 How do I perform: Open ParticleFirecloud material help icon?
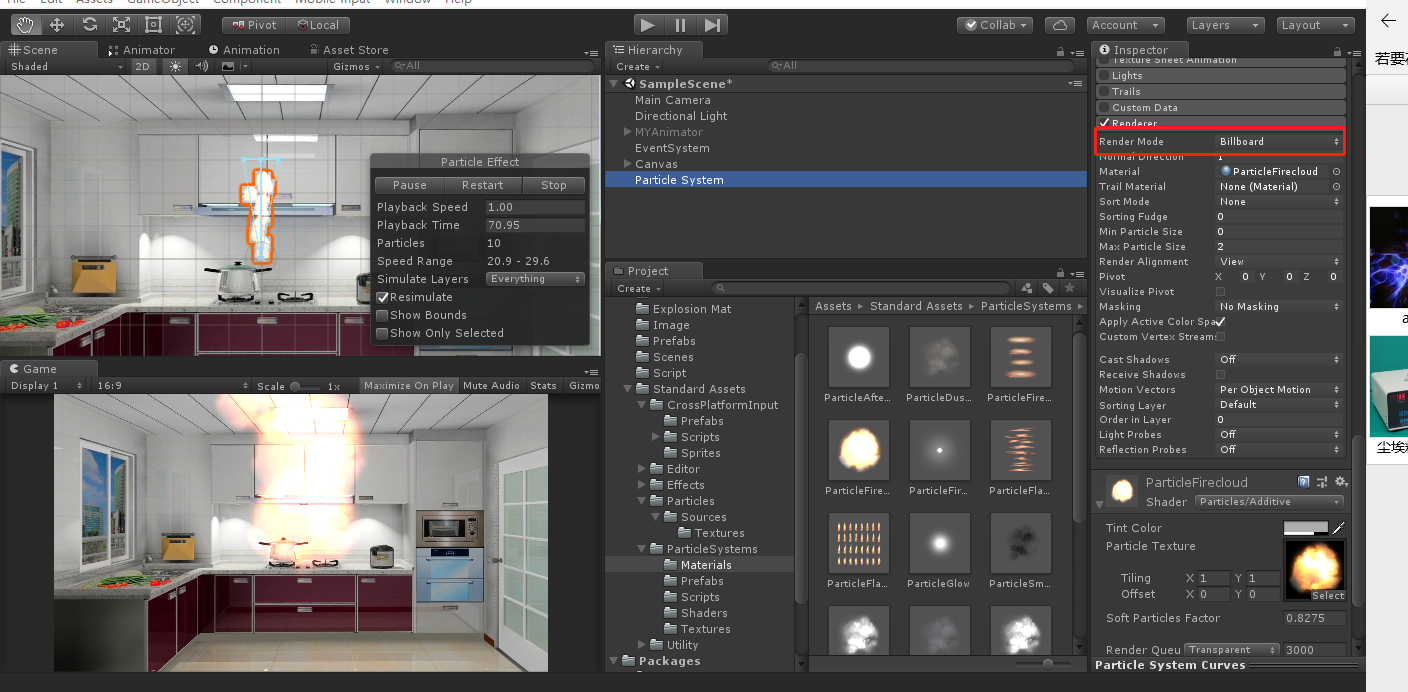coord(1304,482)
